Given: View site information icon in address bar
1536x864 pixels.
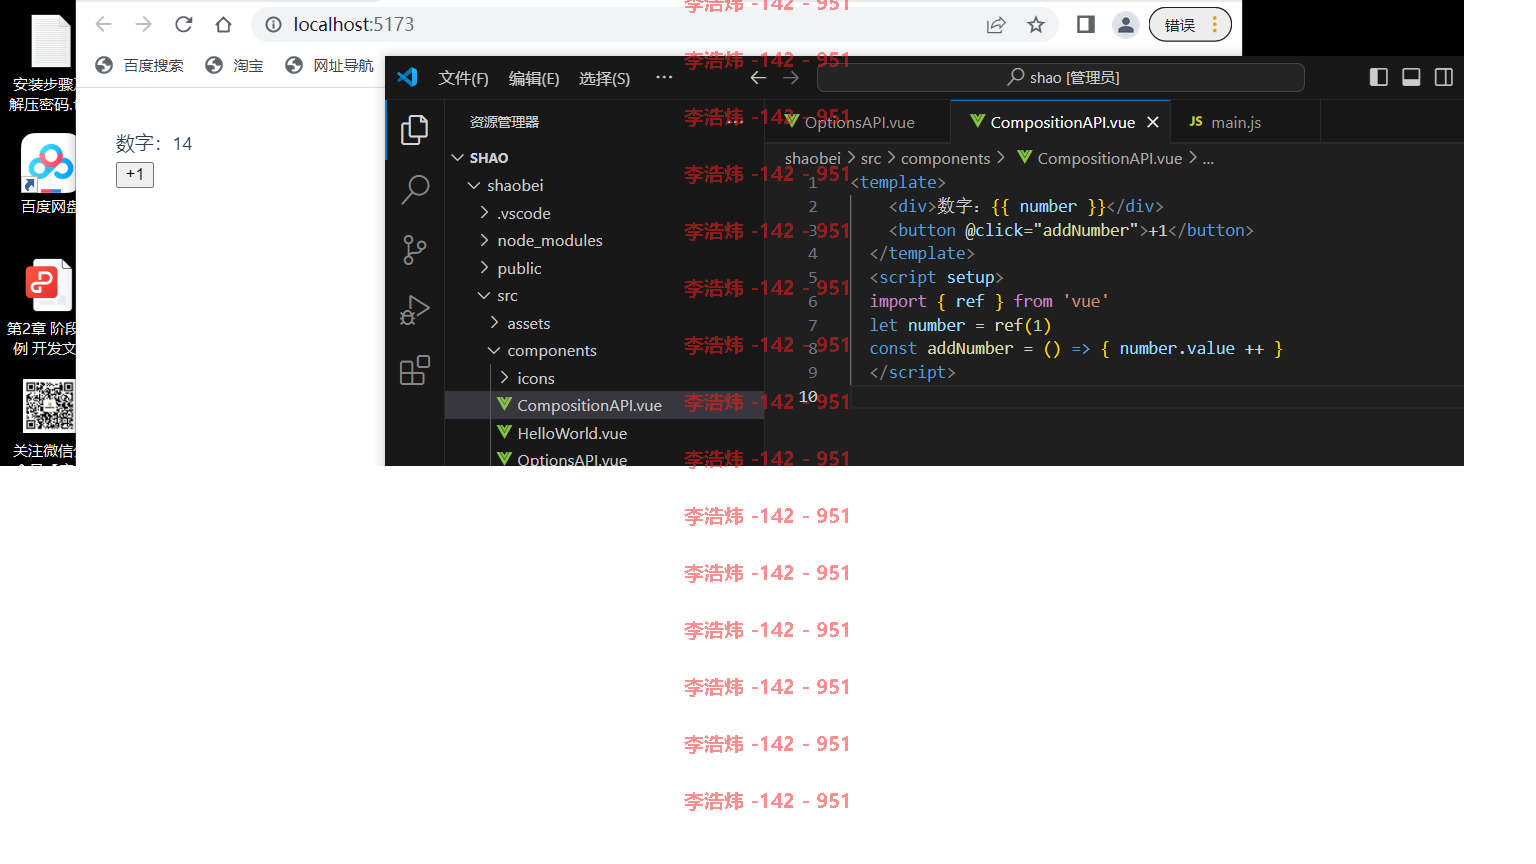Looking at the screenshot, I should pyautogui.click(x=273, y=24).
